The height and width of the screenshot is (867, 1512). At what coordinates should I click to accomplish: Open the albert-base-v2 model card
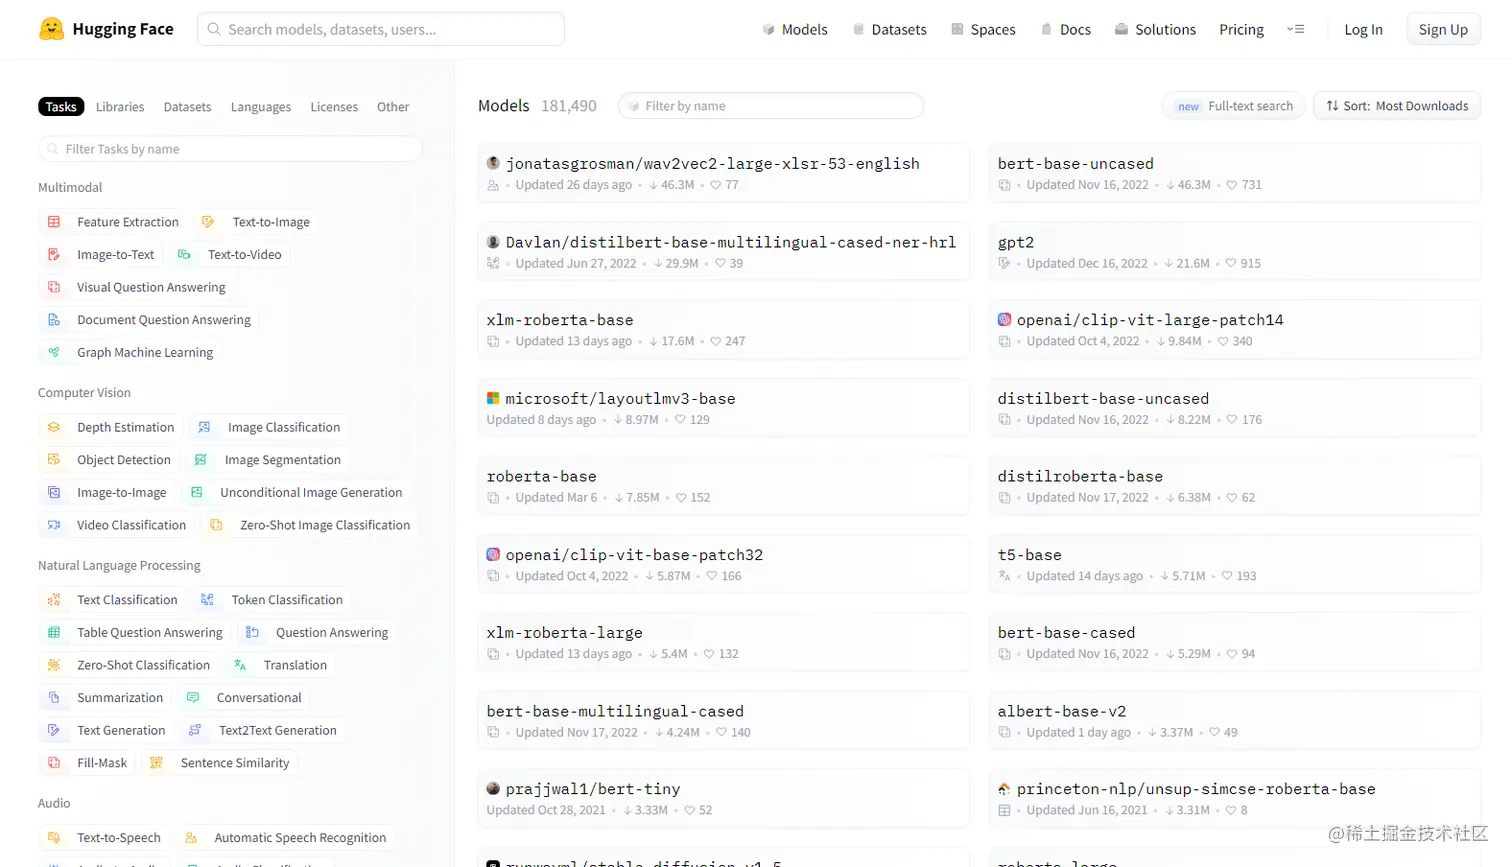point(1234,720)
